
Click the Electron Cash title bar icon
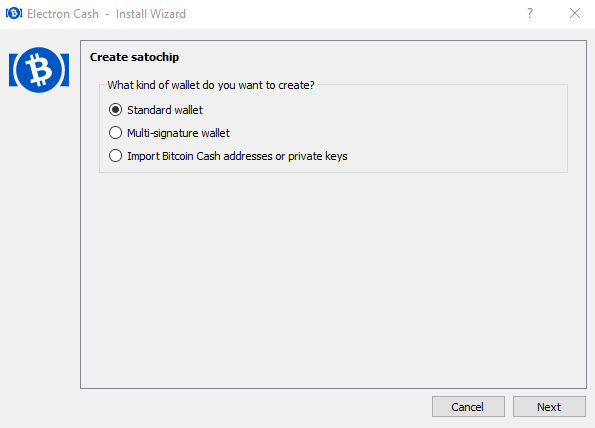(x=14, y=13)
